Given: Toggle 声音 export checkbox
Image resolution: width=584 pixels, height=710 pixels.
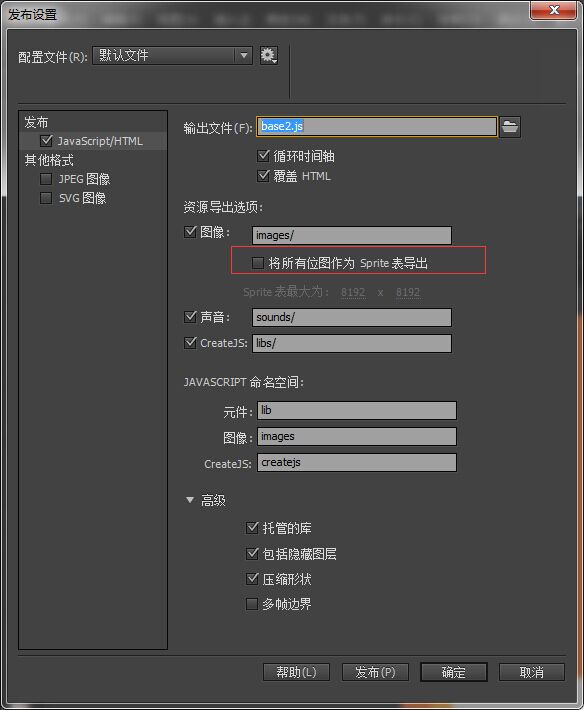Looking at the screenshot, I should coord(190,317).
